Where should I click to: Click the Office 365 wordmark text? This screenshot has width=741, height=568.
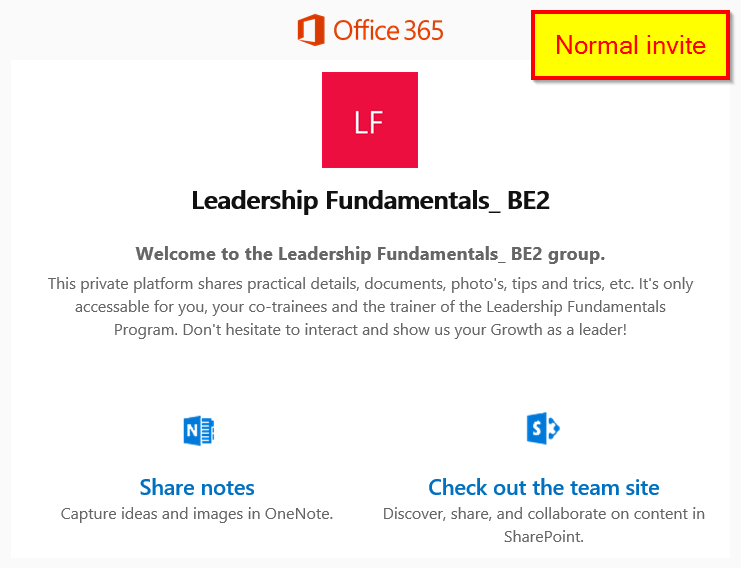tap(388, 30)
